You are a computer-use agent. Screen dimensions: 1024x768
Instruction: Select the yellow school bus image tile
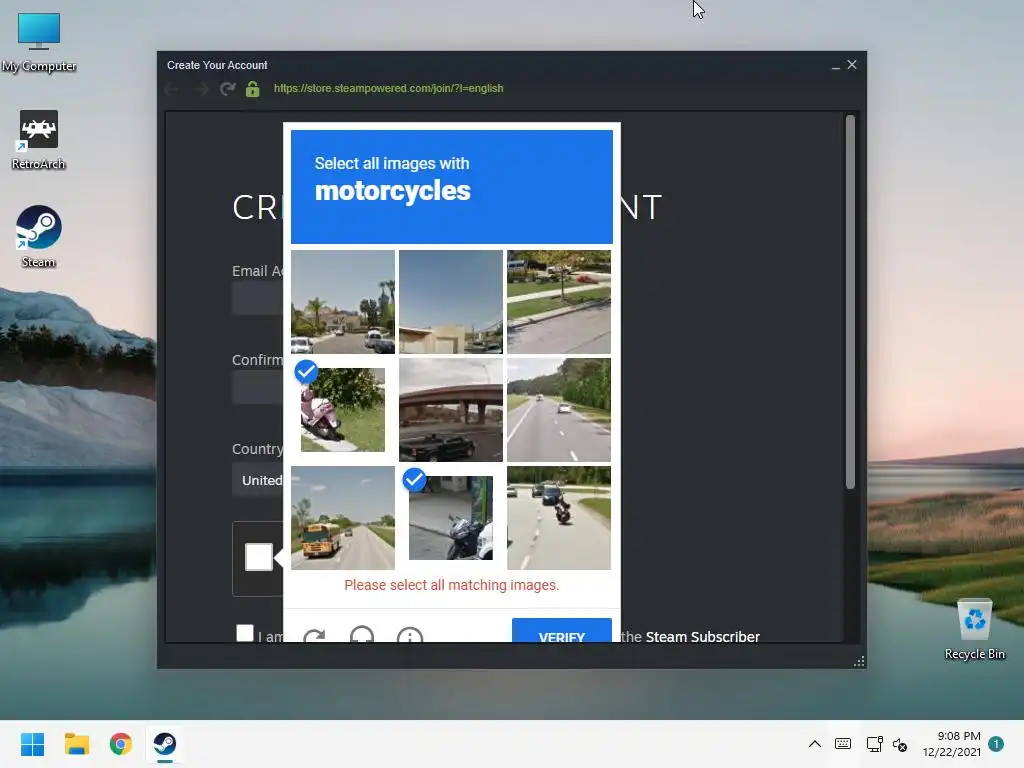point(343,518)
